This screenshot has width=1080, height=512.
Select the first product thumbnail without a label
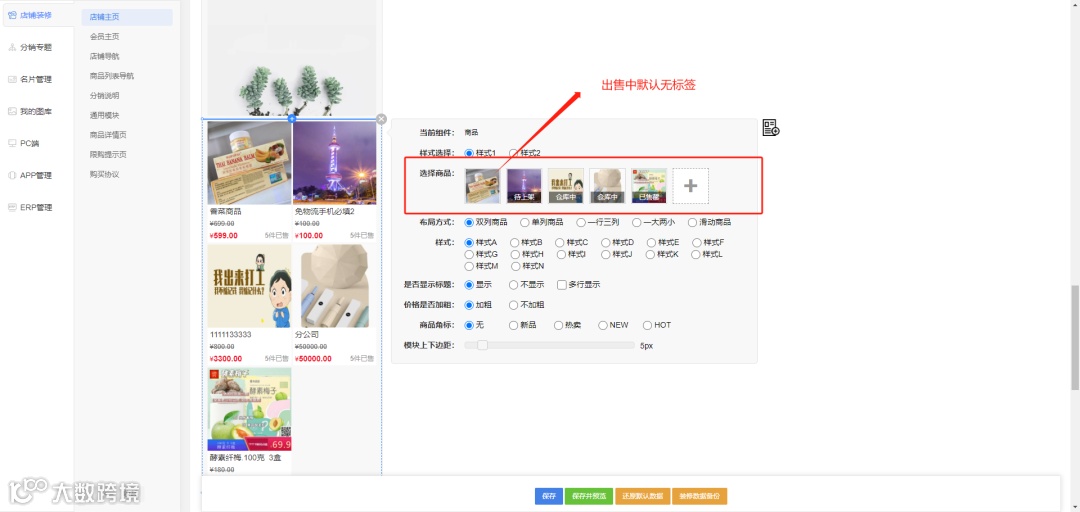tap(483, 186)
